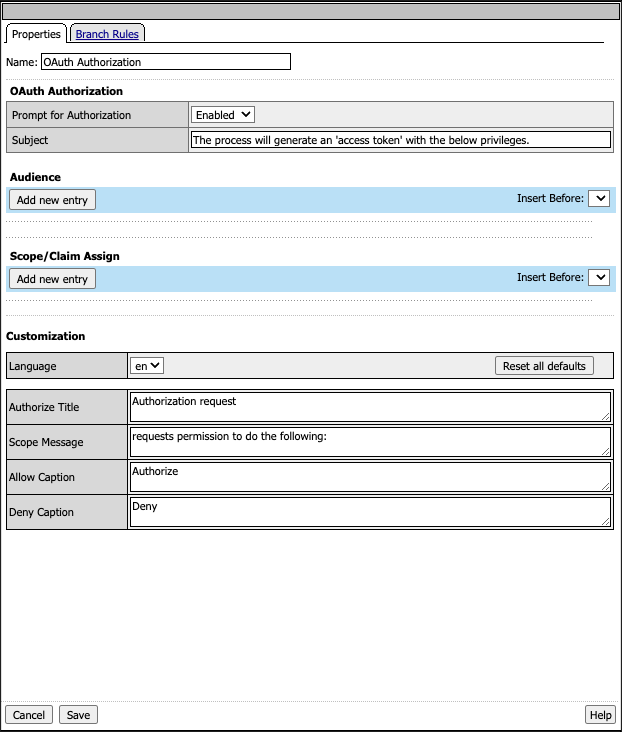Click the Allow Caption text area
The height and width of the screenshot is (732, 622).
(370, 477)
